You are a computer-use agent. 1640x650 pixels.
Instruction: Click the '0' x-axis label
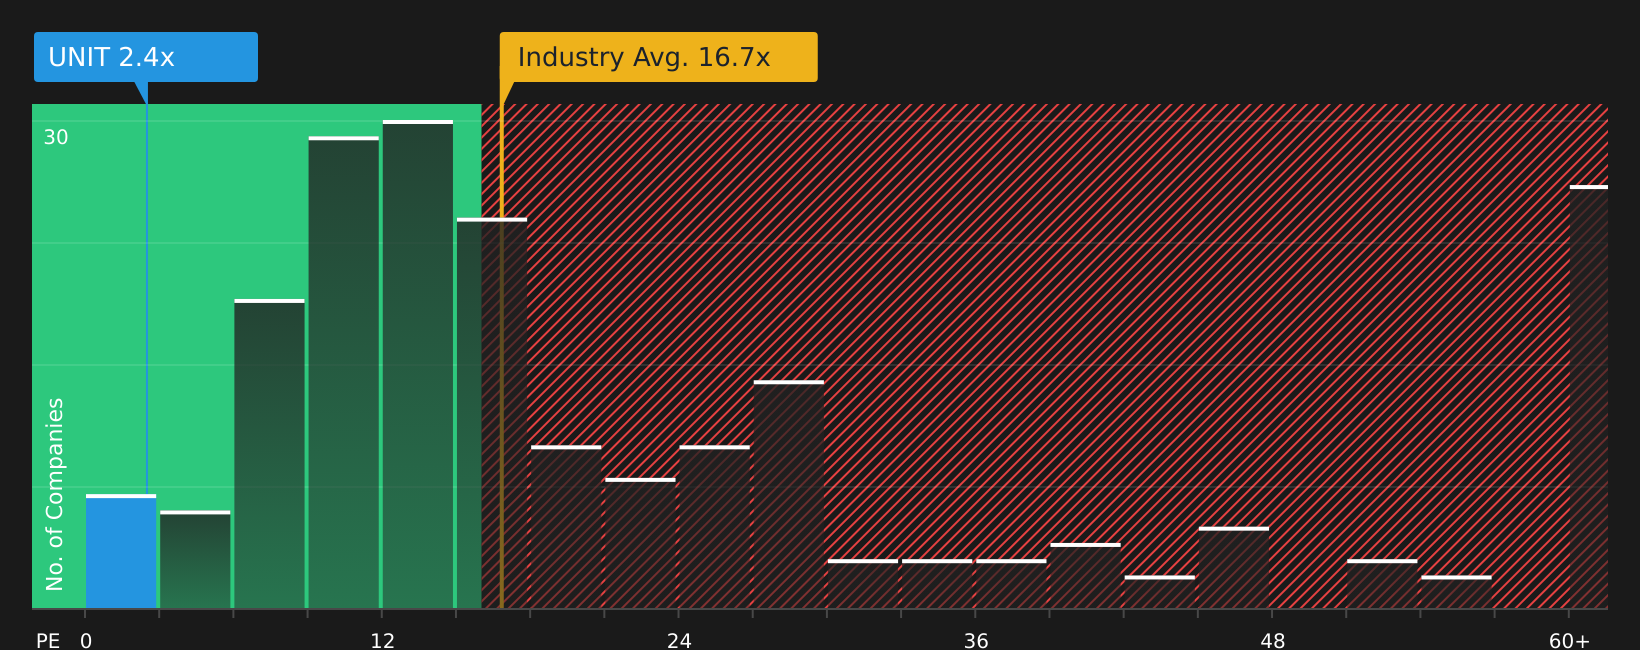(86, 641)
